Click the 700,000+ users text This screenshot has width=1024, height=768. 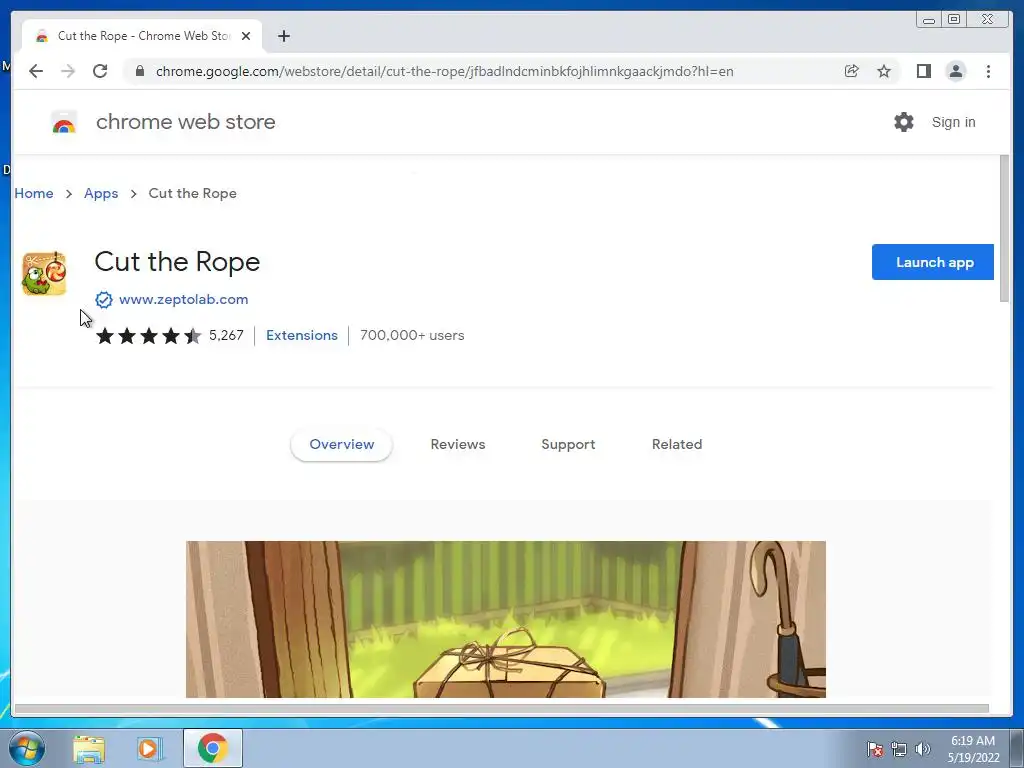tap(412, 336)
